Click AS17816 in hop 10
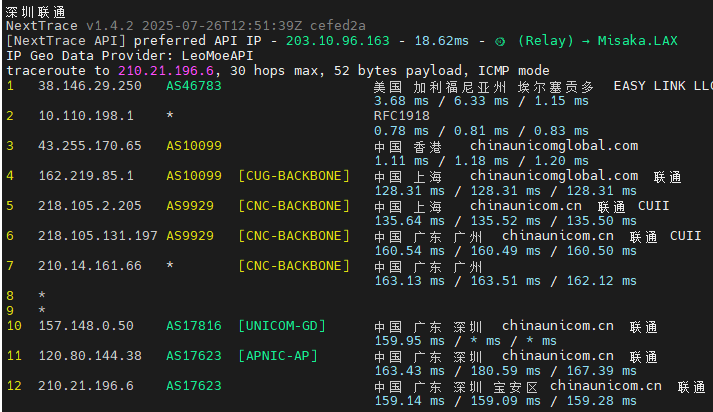Screen dimensions: 713x412 click(x=194, y=326)
